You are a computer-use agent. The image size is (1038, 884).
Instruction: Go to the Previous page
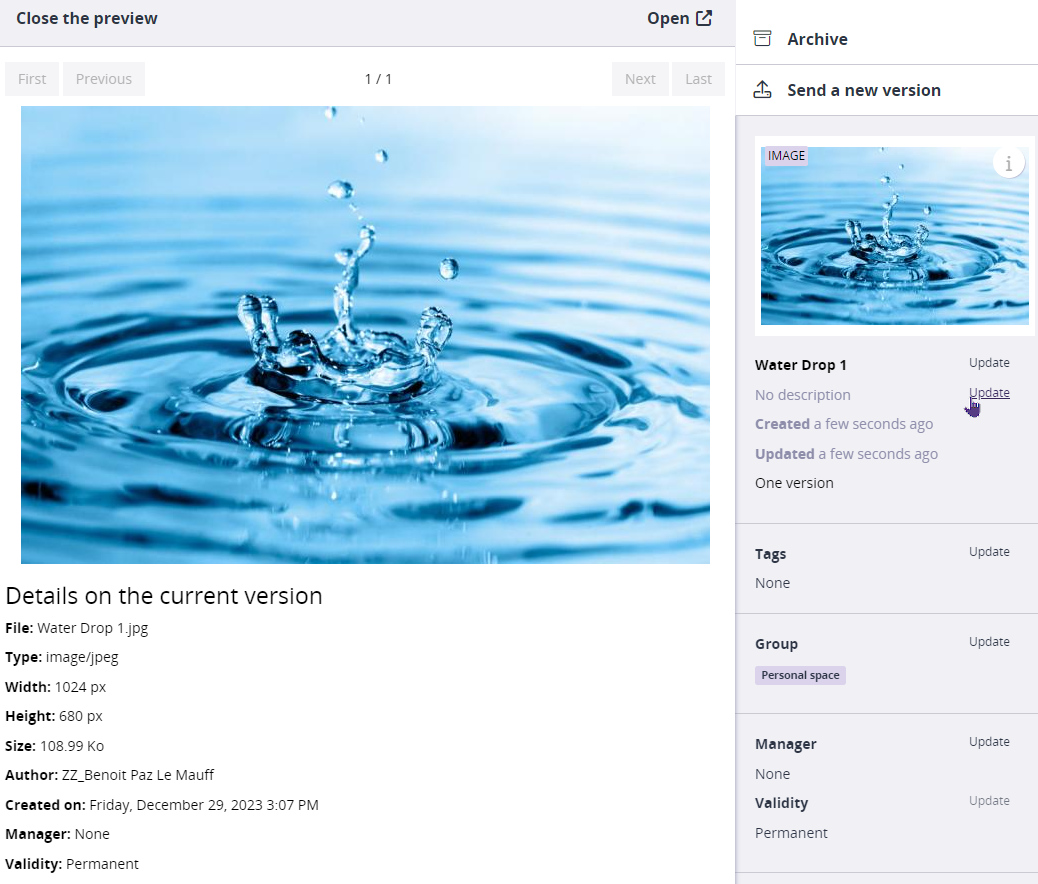(104, 79)
